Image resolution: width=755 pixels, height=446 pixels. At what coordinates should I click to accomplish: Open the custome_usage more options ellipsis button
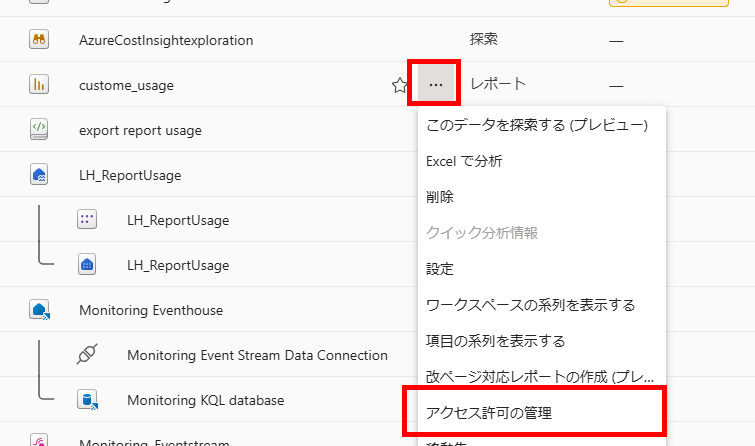pos(436,84)
